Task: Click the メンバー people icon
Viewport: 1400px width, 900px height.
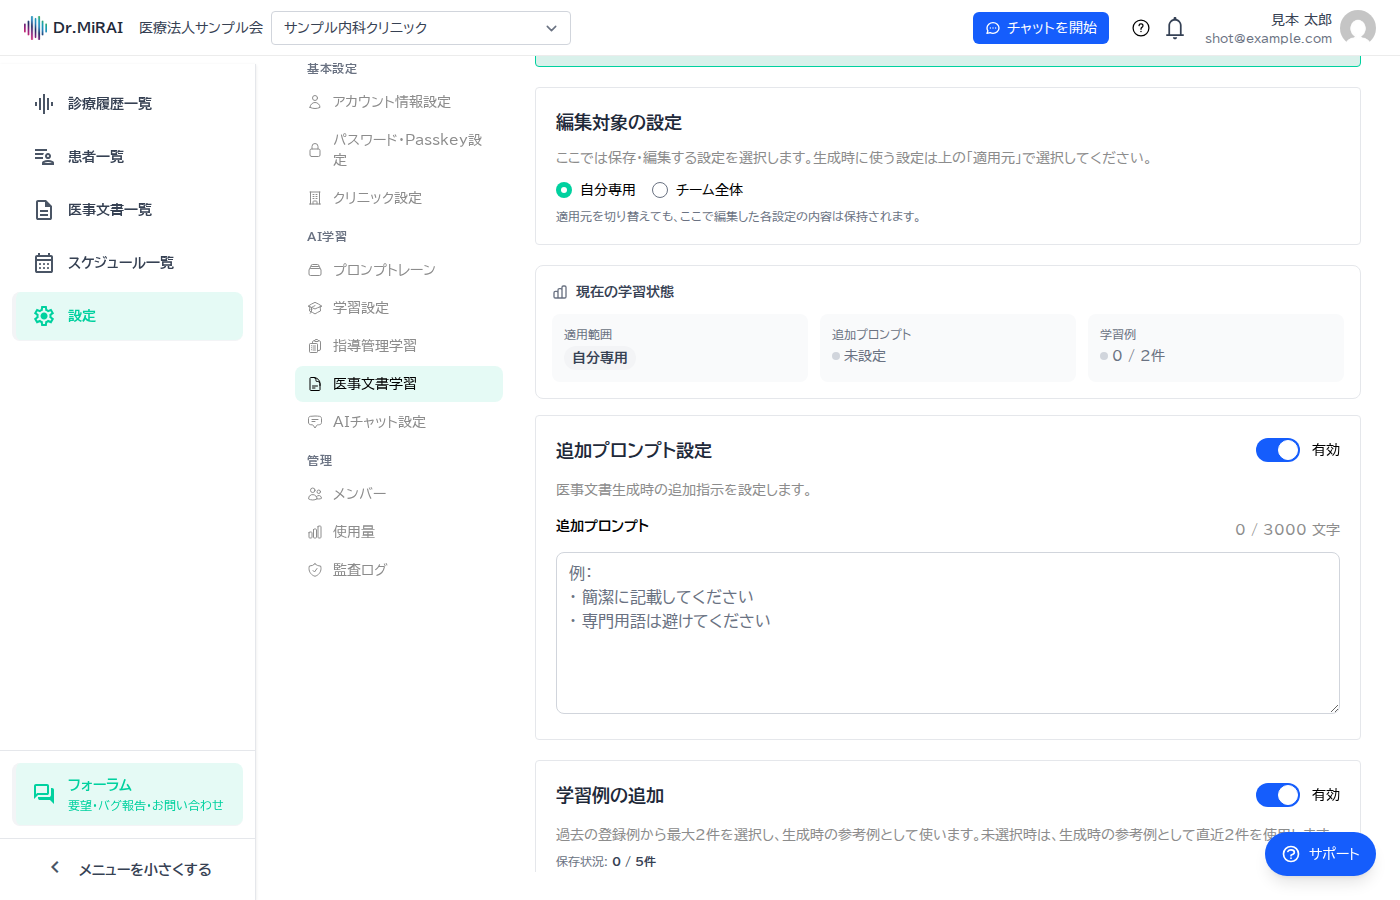Action: coord(315,494)
